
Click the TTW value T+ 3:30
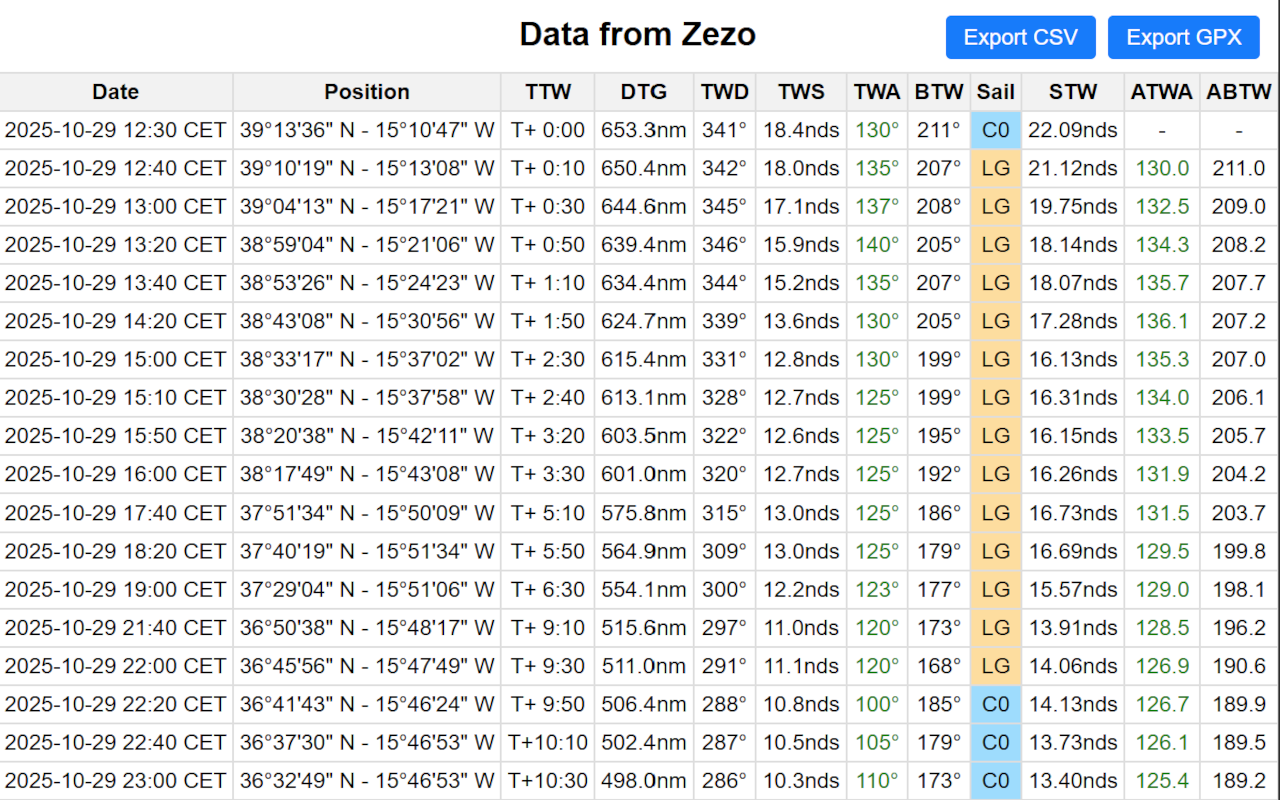coord(548,474)
